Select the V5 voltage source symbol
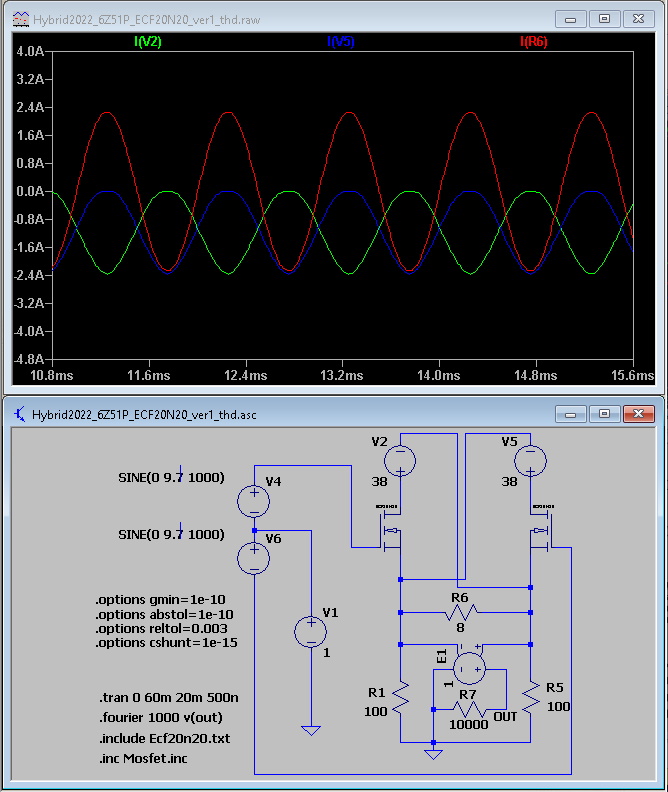This screenshot has height=792, width=668. (x=530, y=460)
